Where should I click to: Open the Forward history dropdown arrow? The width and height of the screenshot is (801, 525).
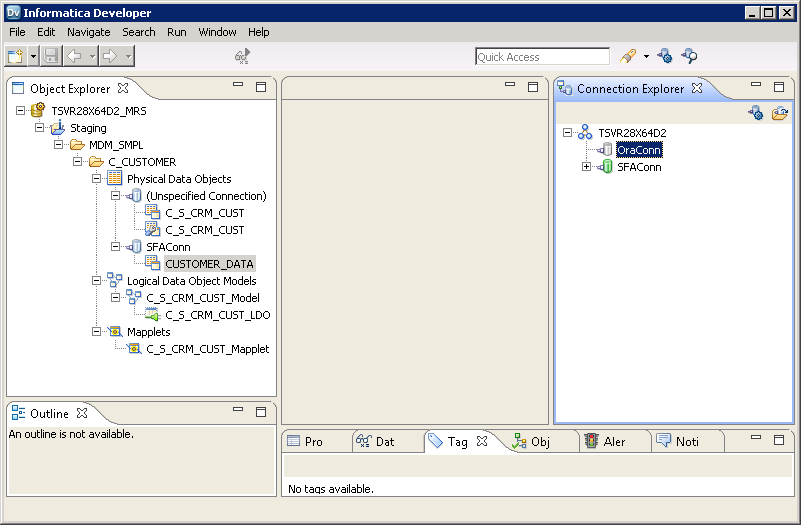pyautogui.click(x=129, y=56)
